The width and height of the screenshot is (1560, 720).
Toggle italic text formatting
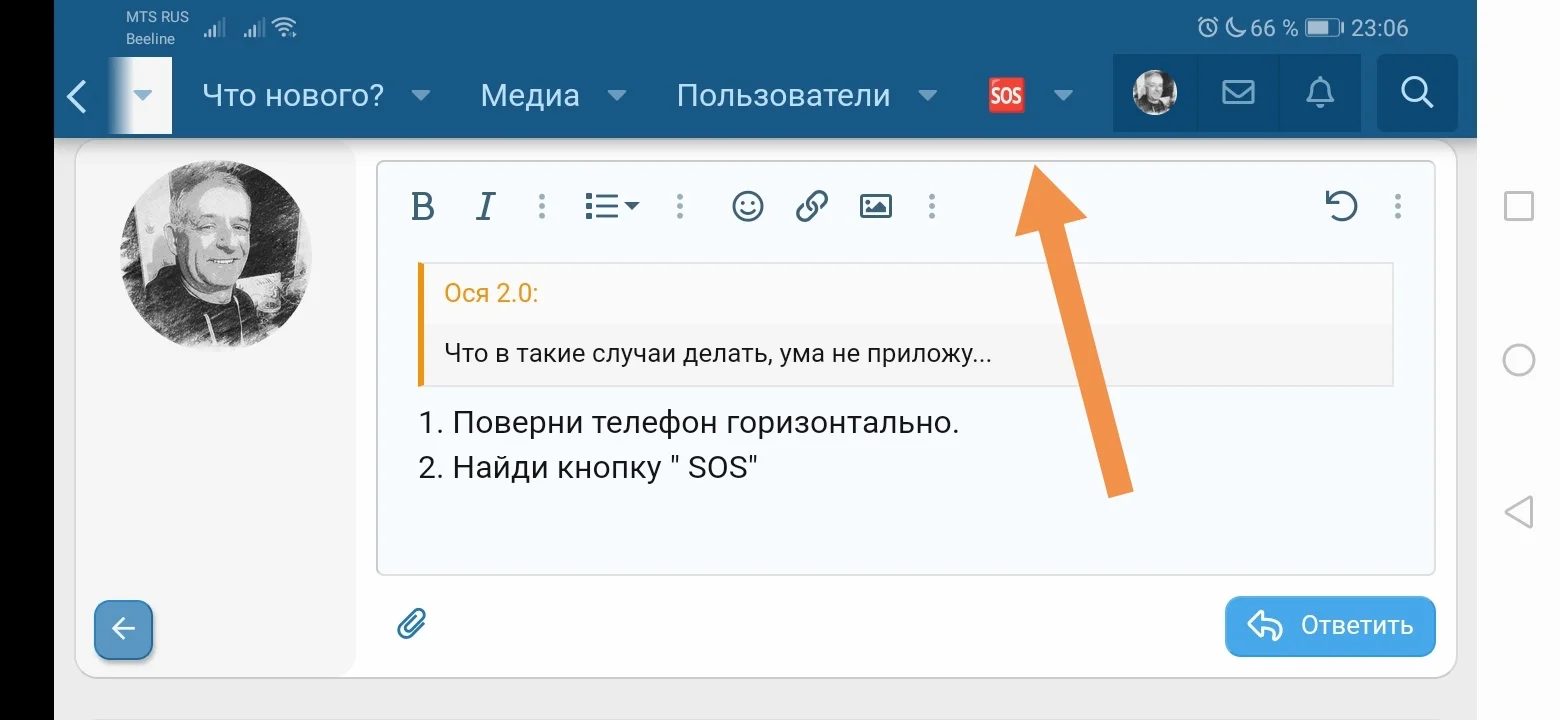click(x=484, y=206)
